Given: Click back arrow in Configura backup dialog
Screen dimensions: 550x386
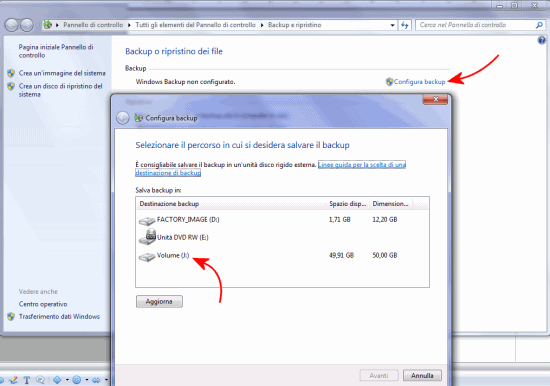Looking at the screenshot, I should (x=123, y=118).
